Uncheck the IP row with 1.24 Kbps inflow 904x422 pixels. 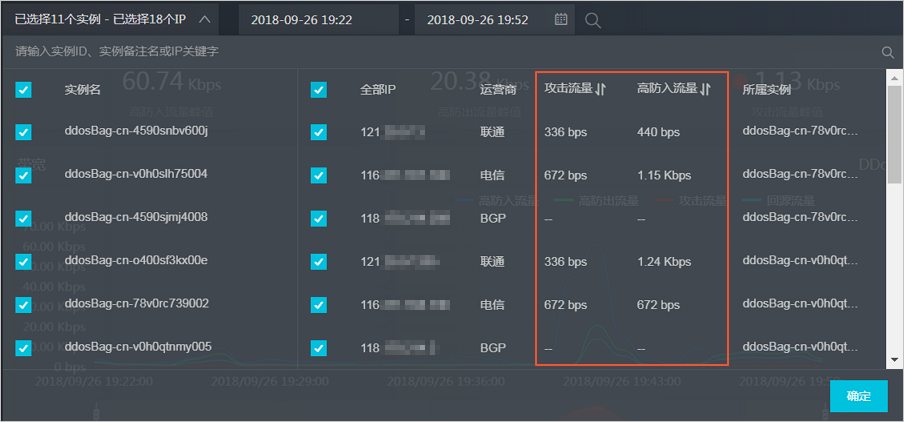tap(319, 262)
